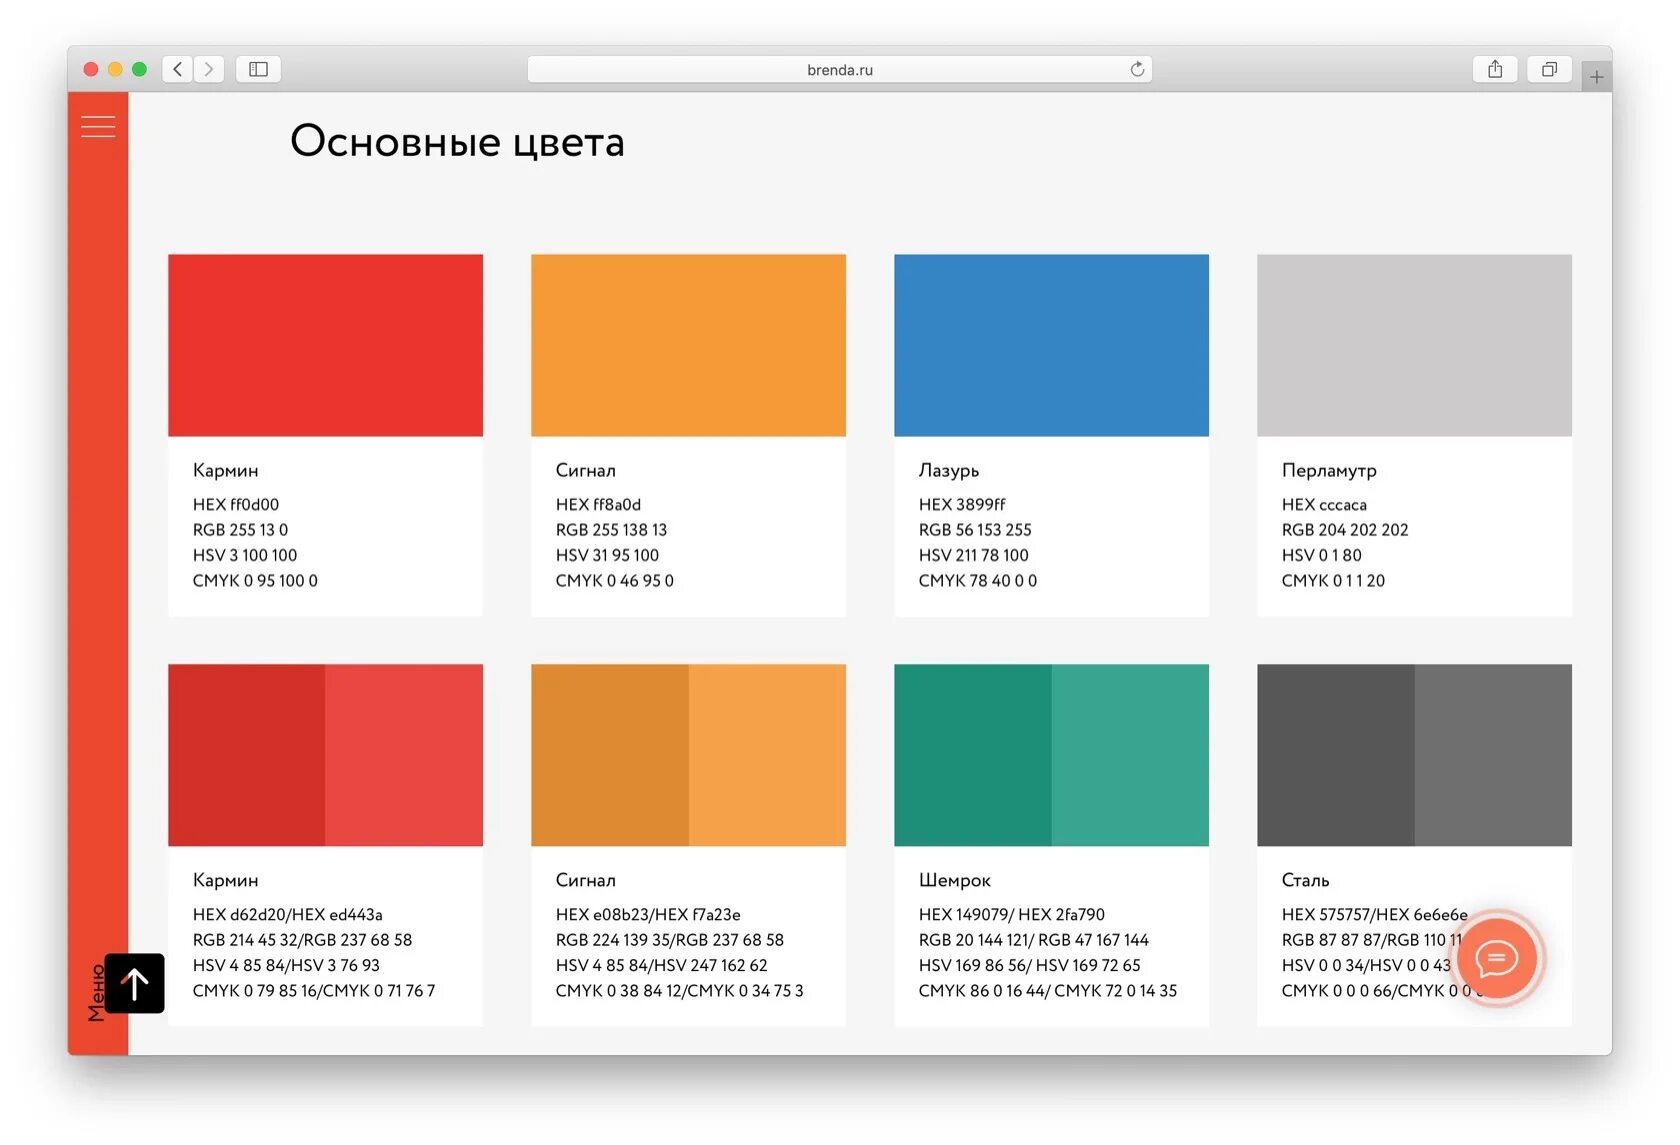
Task: Select the darker orange e08b23 swatch half
Action: pyautogui.click(x=610, y=755)
